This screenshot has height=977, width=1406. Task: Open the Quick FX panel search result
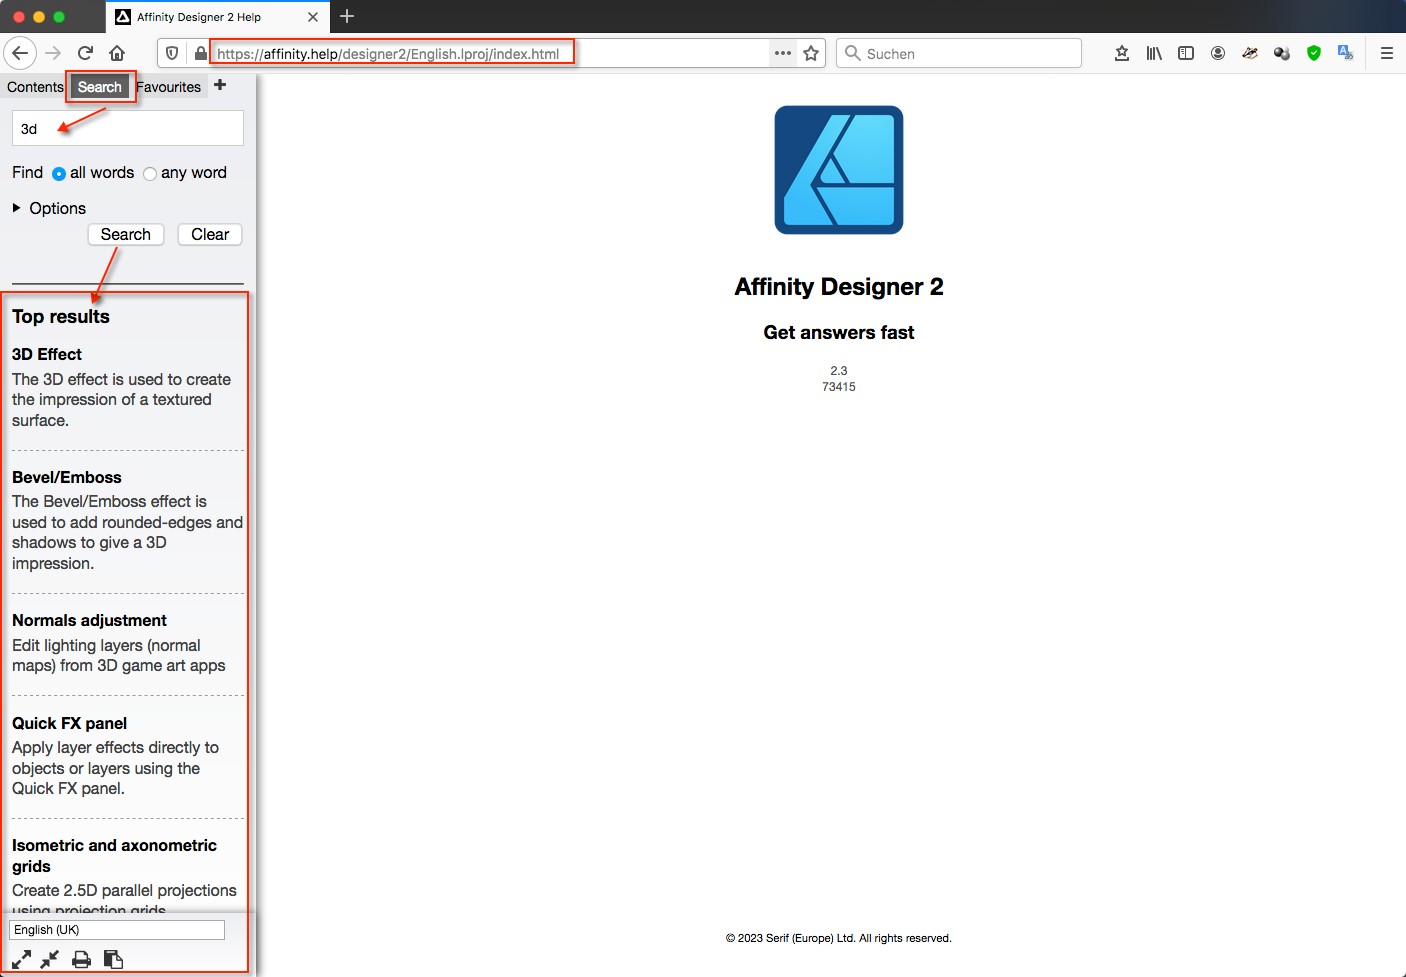pyautogui.click(x=69, y=723)
